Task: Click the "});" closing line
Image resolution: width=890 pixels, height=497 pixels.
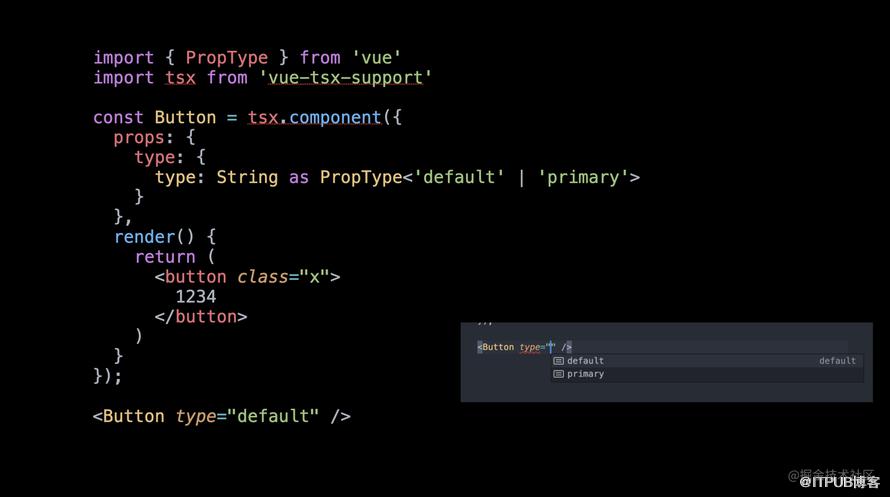Action: (107, 376)
